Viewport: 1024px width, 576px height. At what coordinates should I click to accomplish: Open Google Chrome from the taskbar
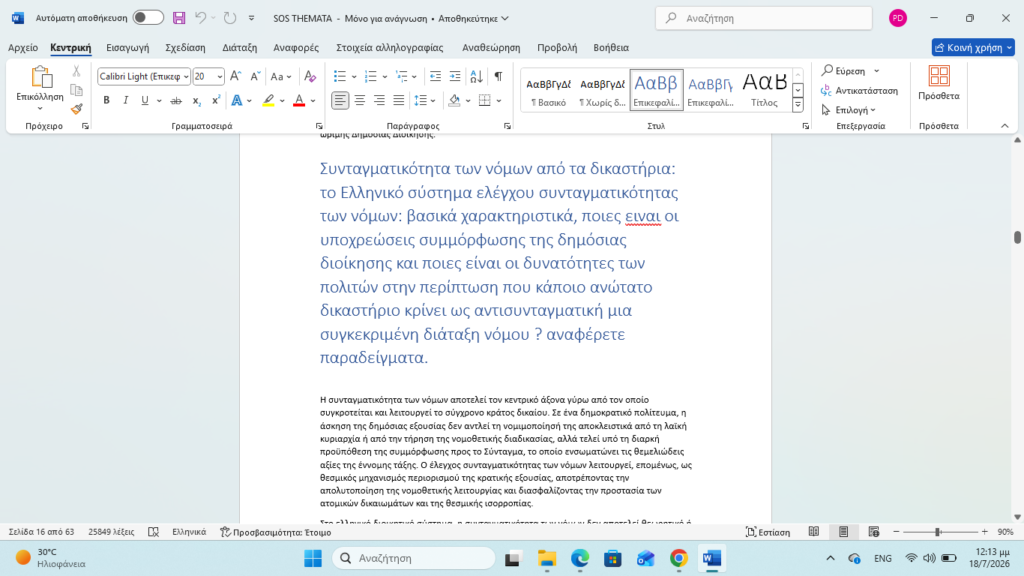click(x=679, y=558)
